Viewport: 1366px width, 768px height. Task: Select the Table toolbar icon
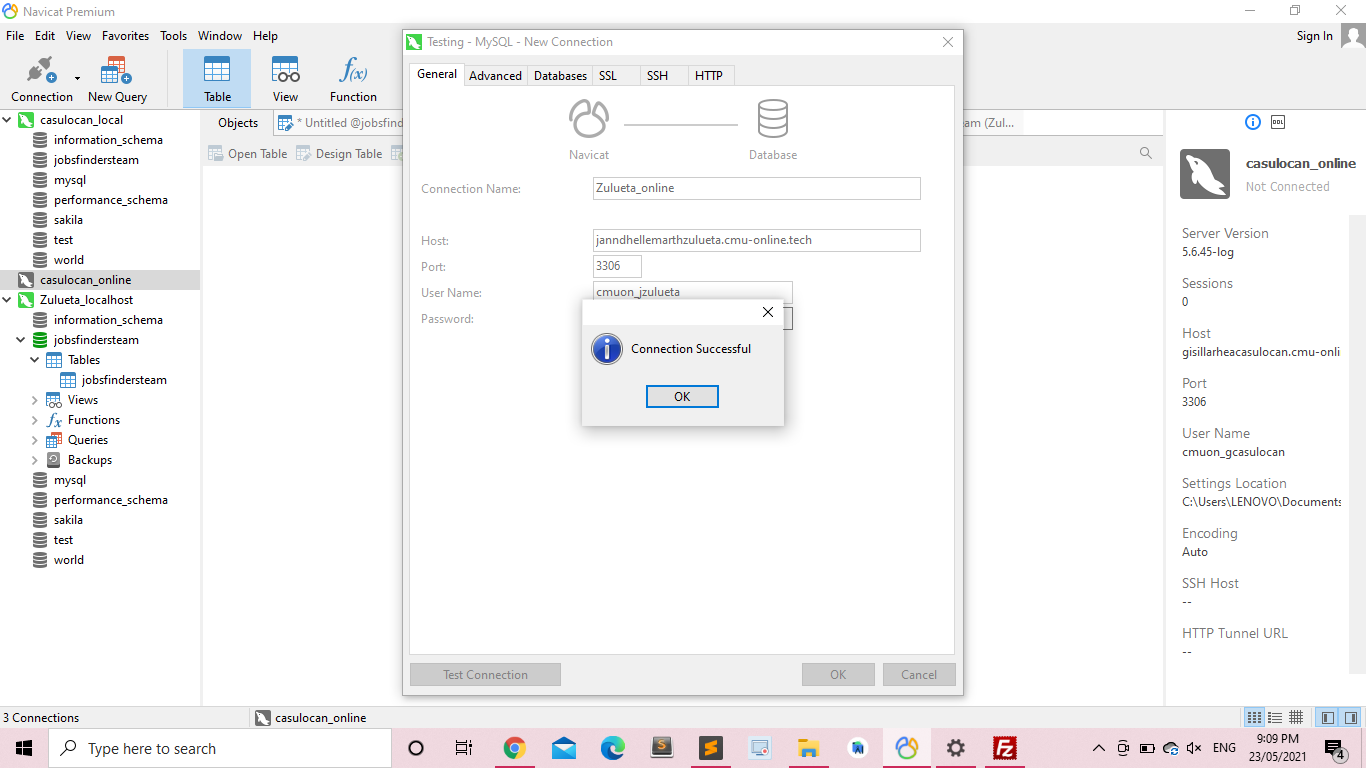coord(217,78)
